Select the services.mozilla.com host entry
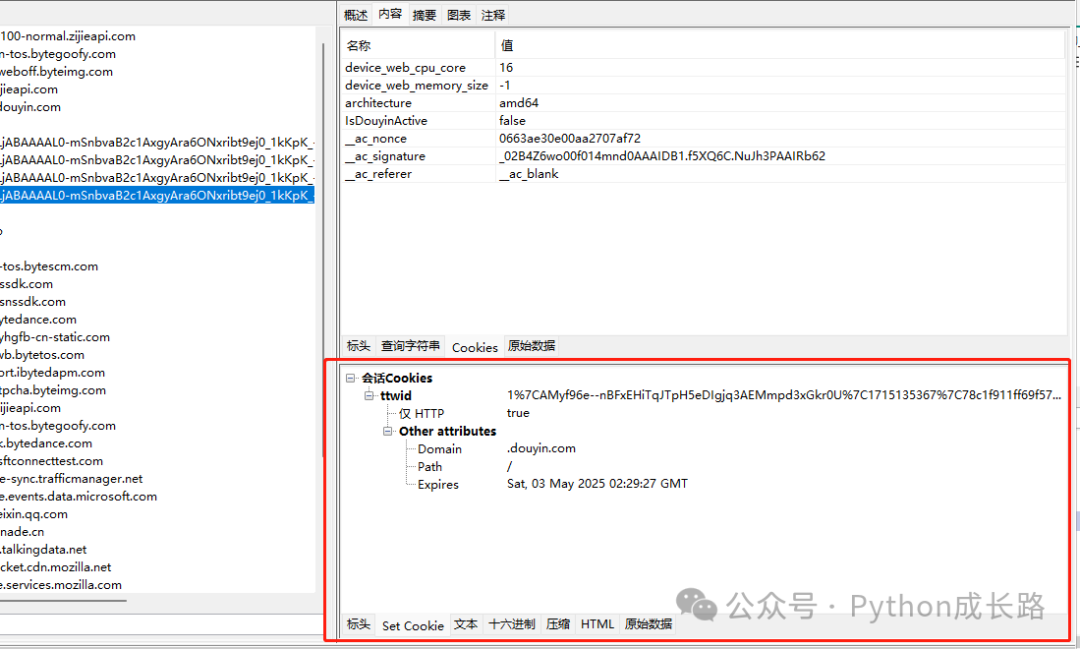The width and height of the screenshot is (1080, 649). point(61,586)
